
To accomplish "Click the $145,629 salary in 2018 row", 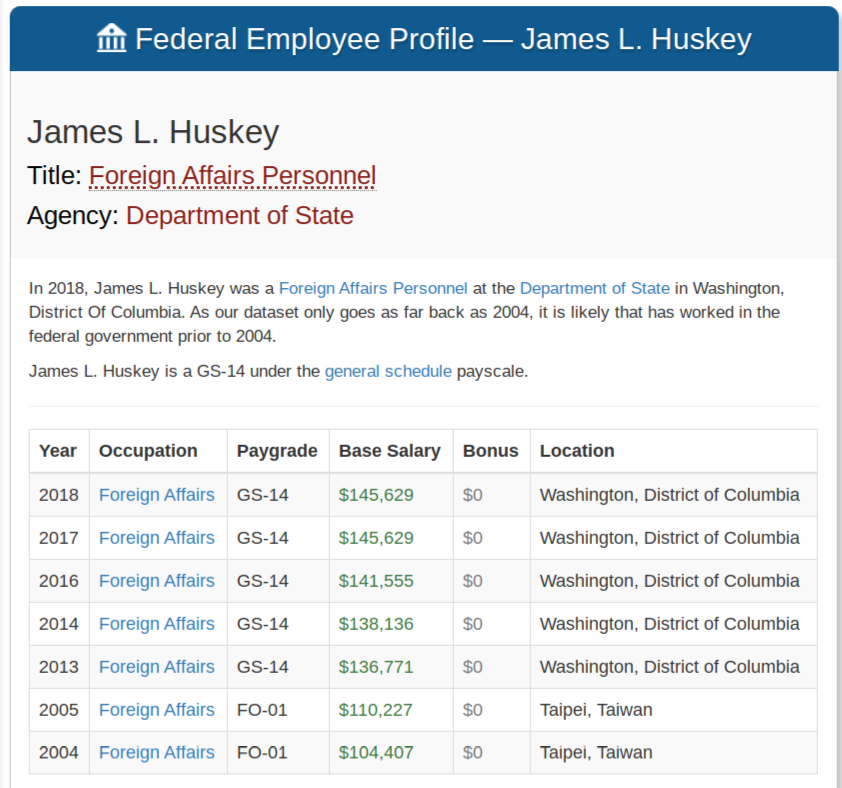I will [x=376, y=495].
